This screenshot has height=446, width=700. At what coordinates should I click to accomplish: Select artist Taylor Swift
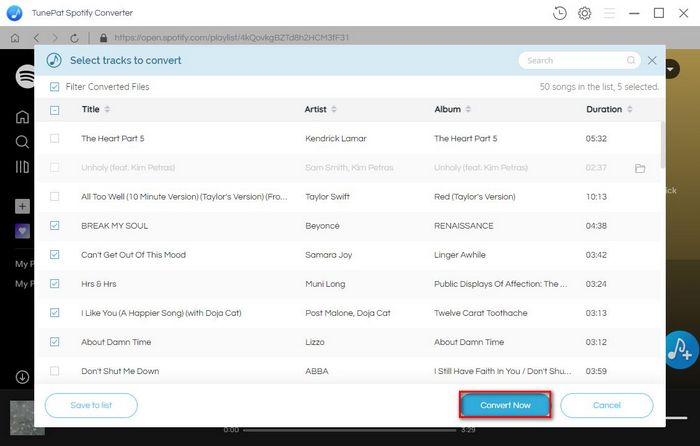point(327,196)
